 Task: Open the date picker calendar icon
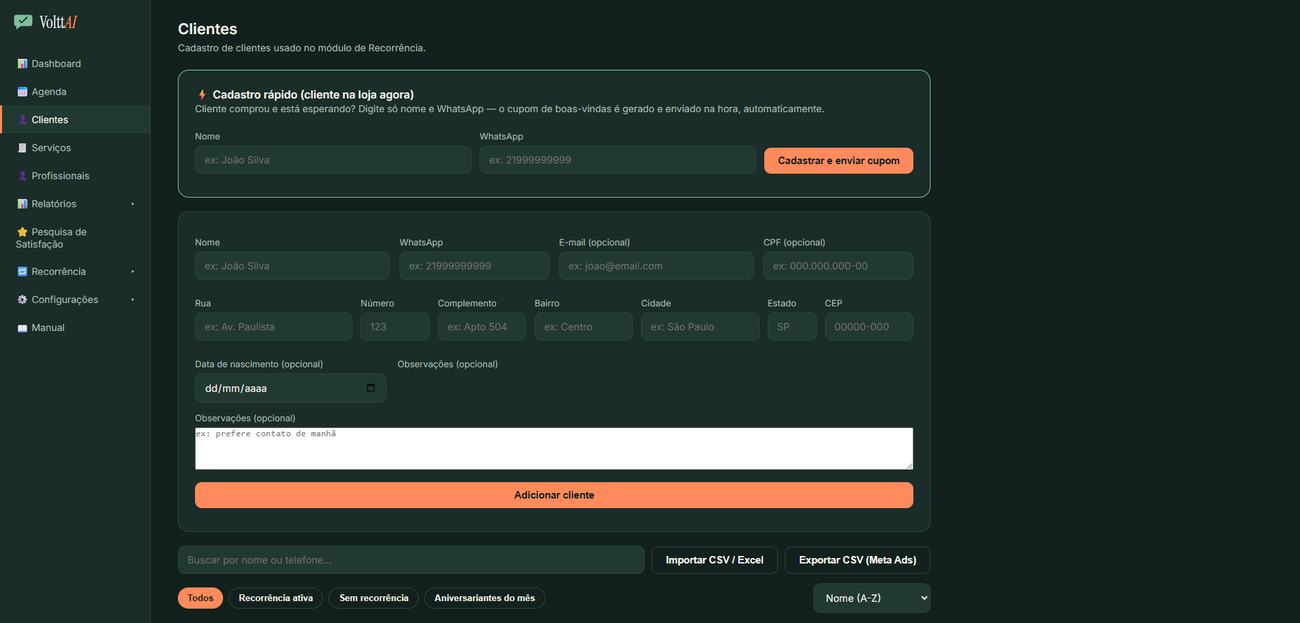tap(371, 388)
